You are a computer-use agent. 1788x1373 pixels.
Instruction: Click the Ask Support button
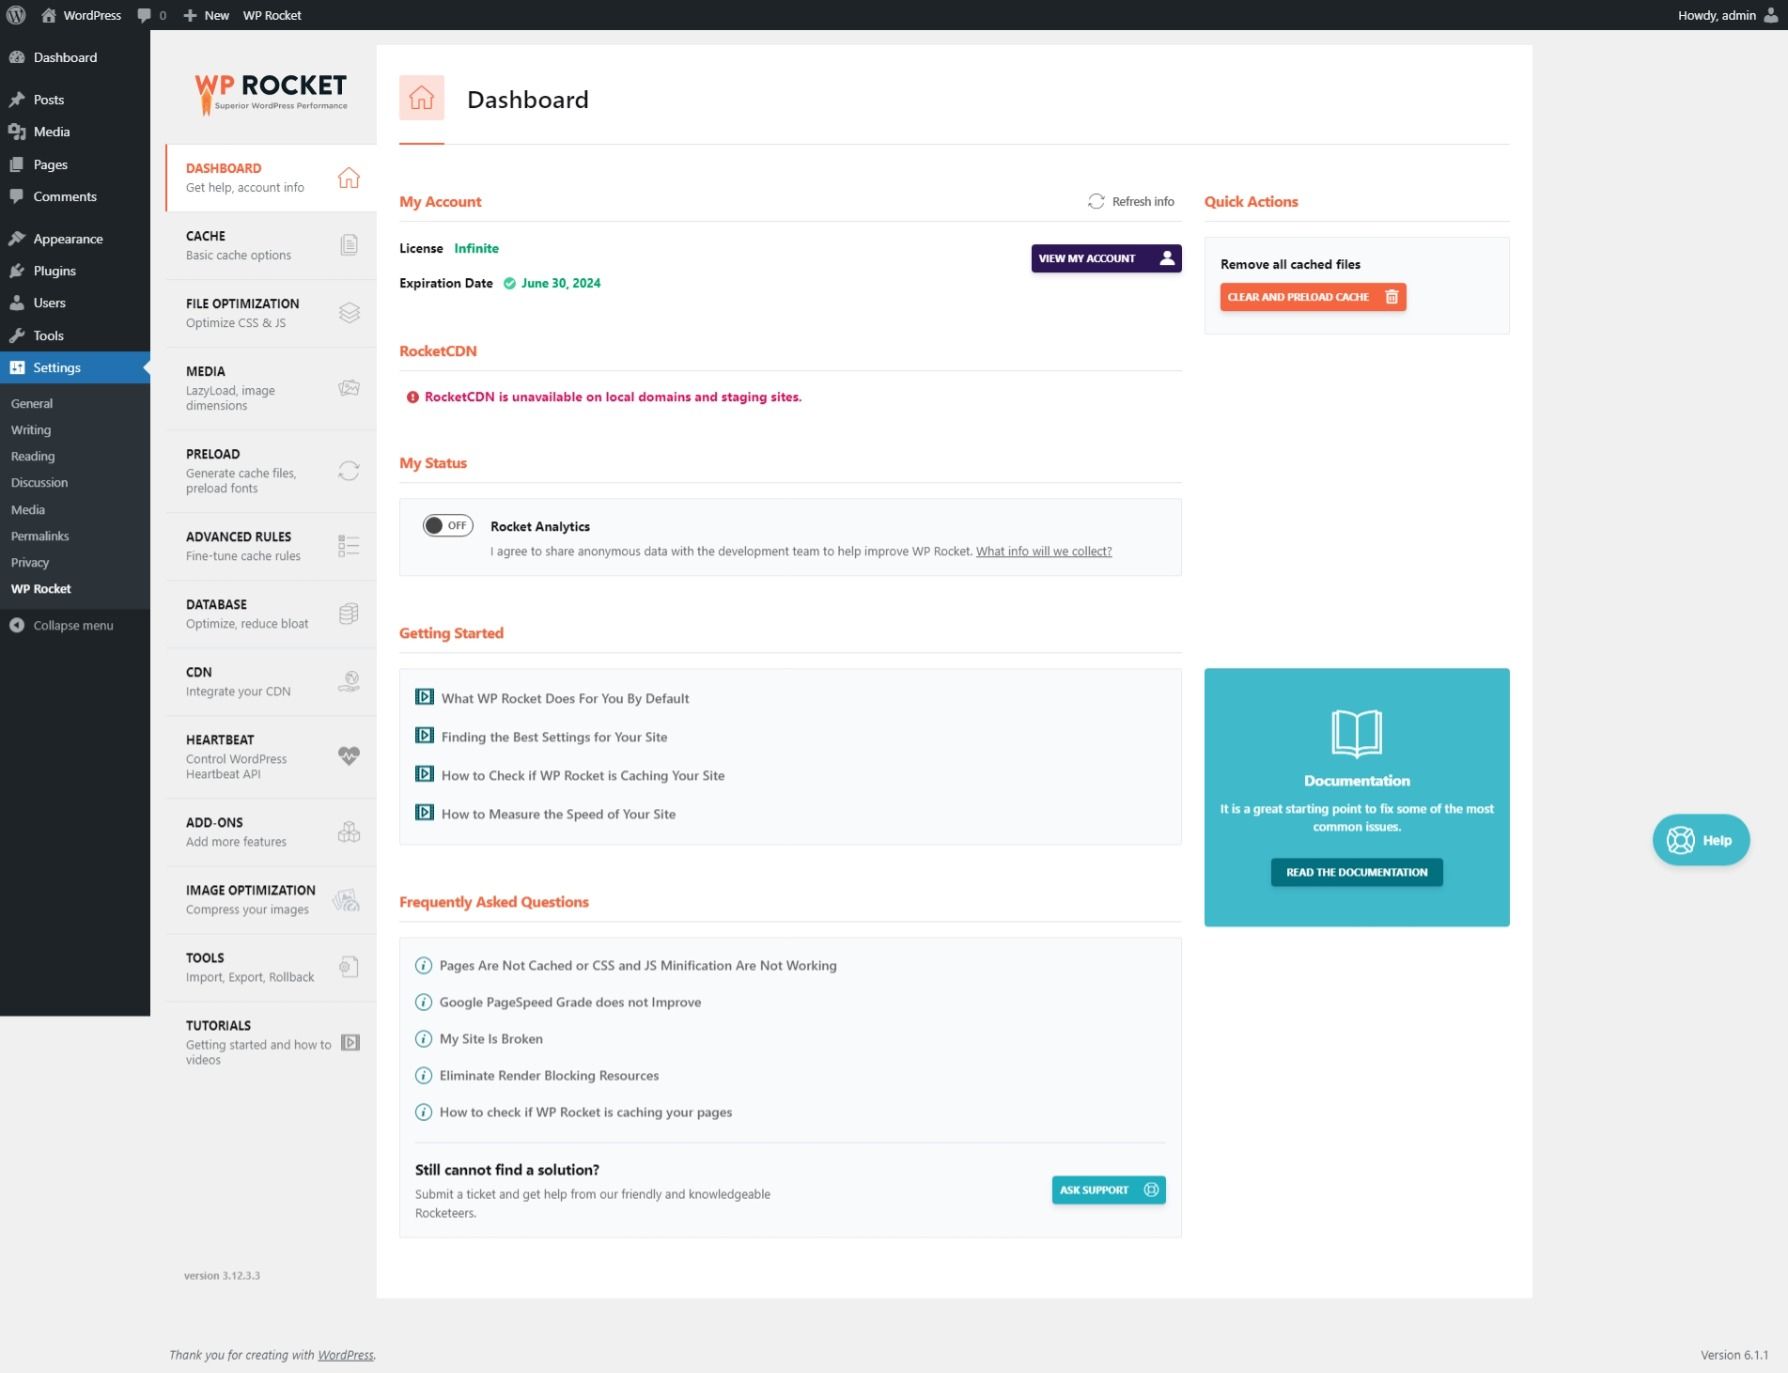[x=1108, y=1190]
